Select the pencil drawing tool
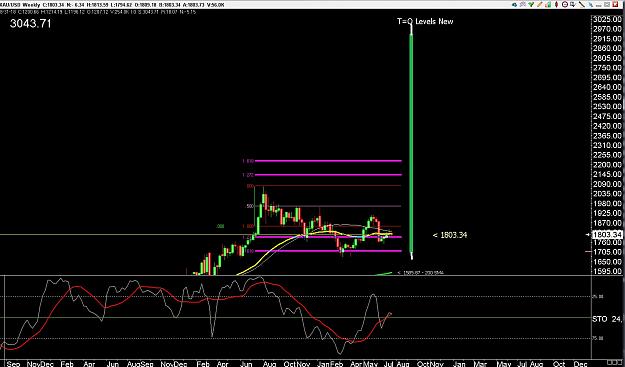 540,4
